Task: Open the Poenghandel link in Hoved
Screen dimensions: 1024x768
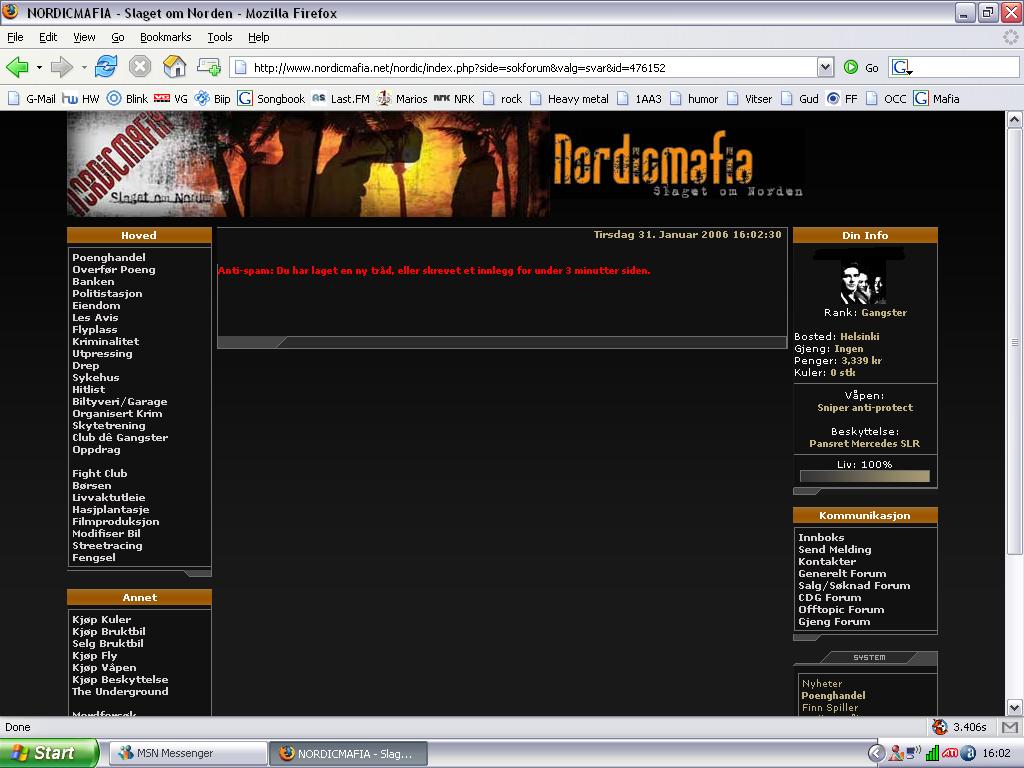Action: [x=109, y=257]
